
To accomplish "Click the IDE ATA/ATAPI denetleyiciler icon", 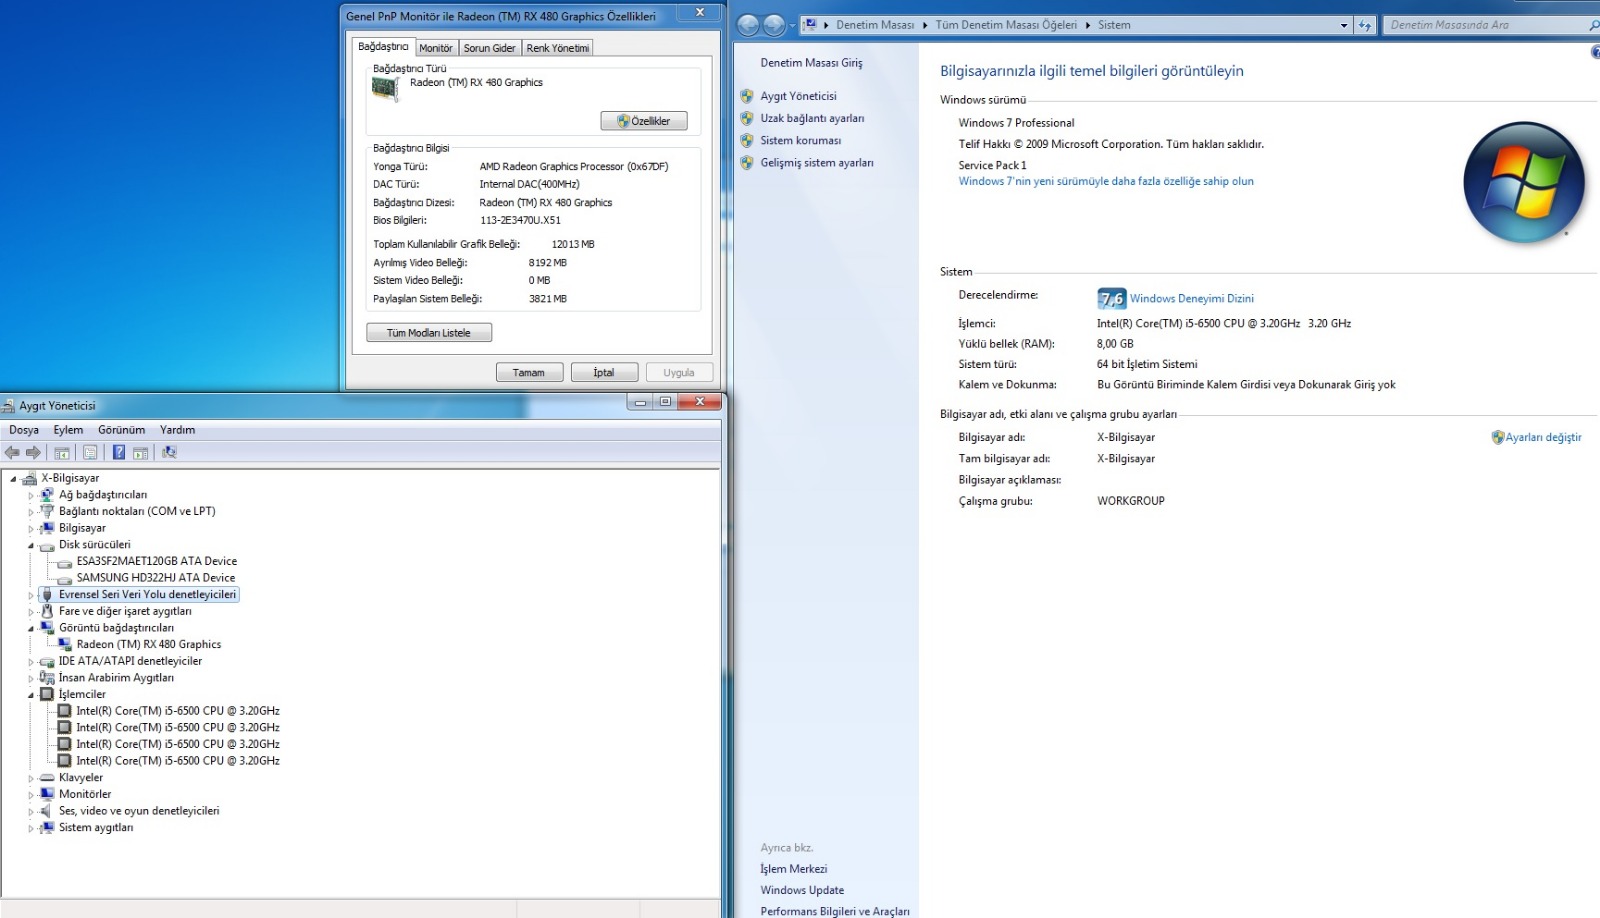I will point(47,661).
